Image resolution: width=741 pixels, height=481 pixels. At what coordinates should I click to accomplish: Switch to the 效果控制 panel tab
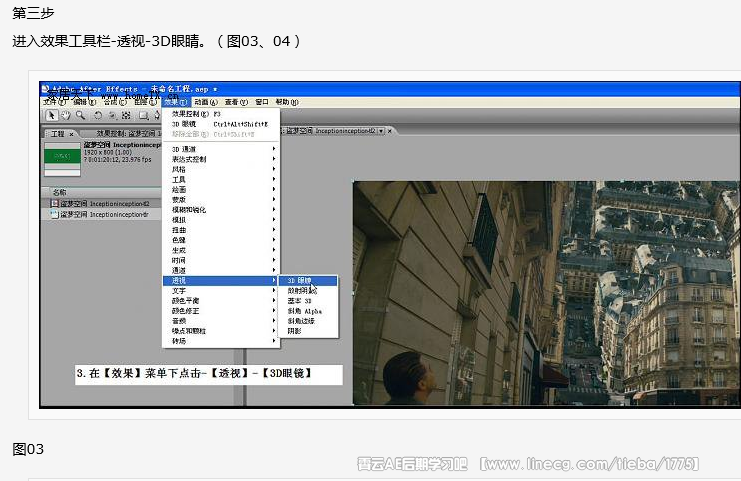(129, 134)
